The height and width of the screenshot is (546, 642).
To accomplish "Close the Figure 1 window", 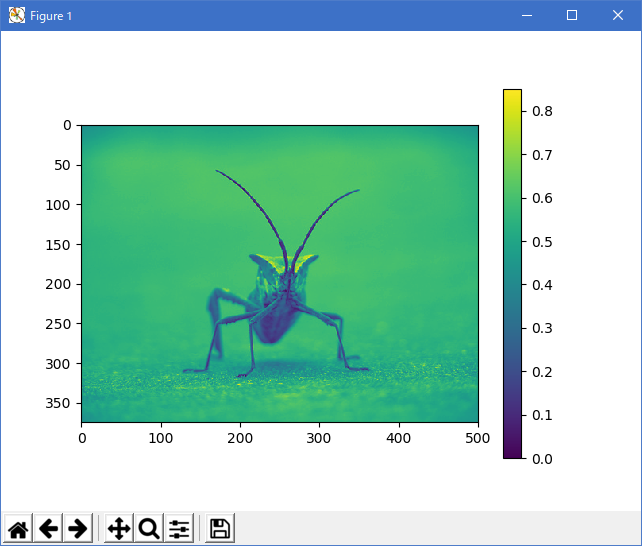I will (x=618, y=16).
